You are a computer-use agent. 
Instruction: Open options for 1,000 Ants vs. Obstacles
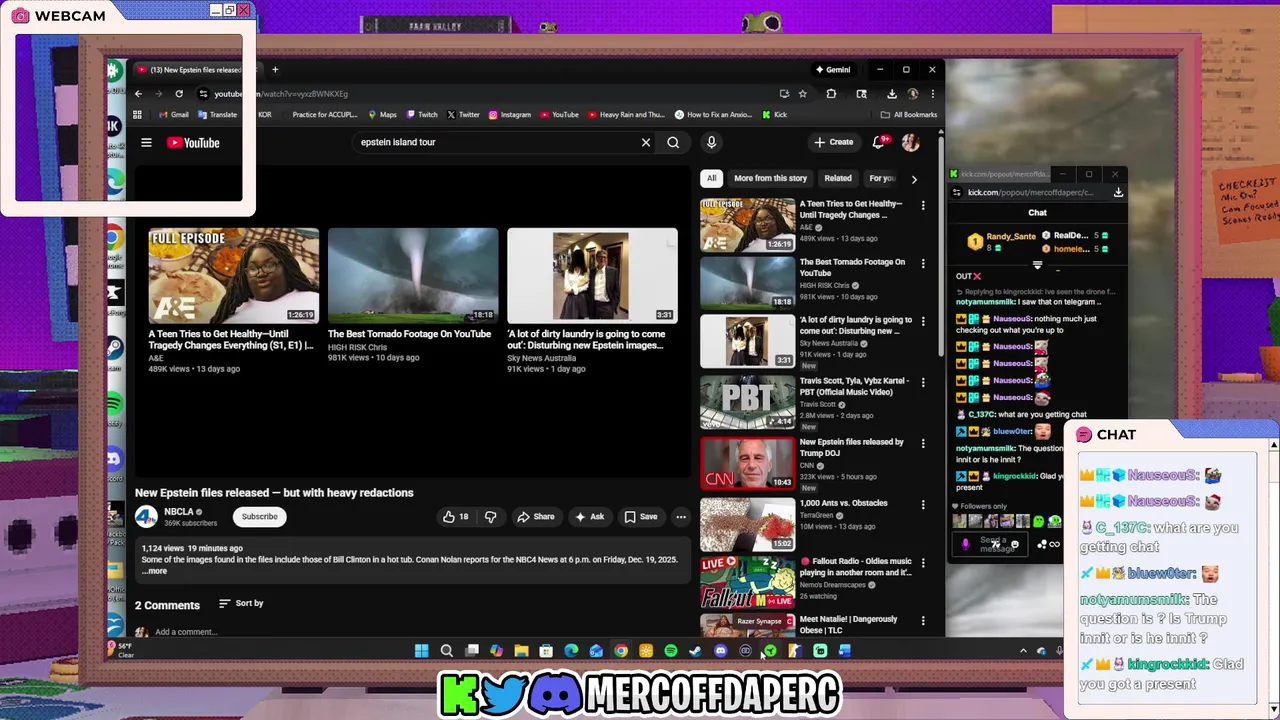pyautogui.click(x=923, y=505)
